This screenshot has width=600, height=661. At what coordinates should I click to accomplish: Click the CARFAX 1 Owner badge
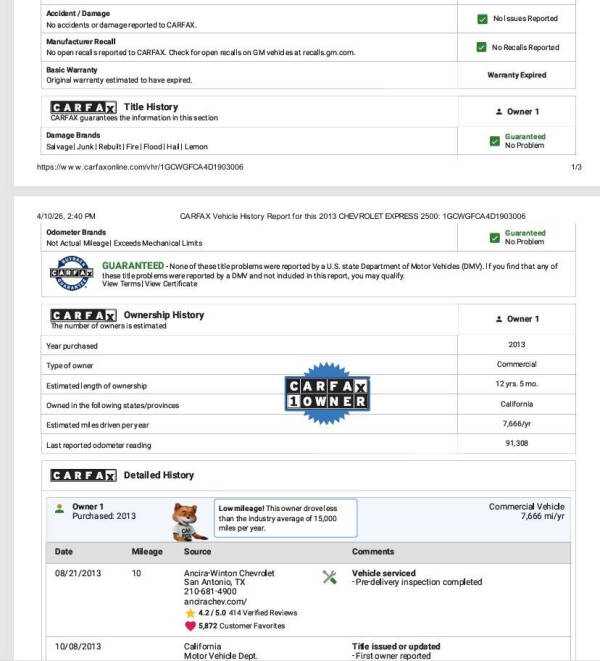tap(328, 393)
